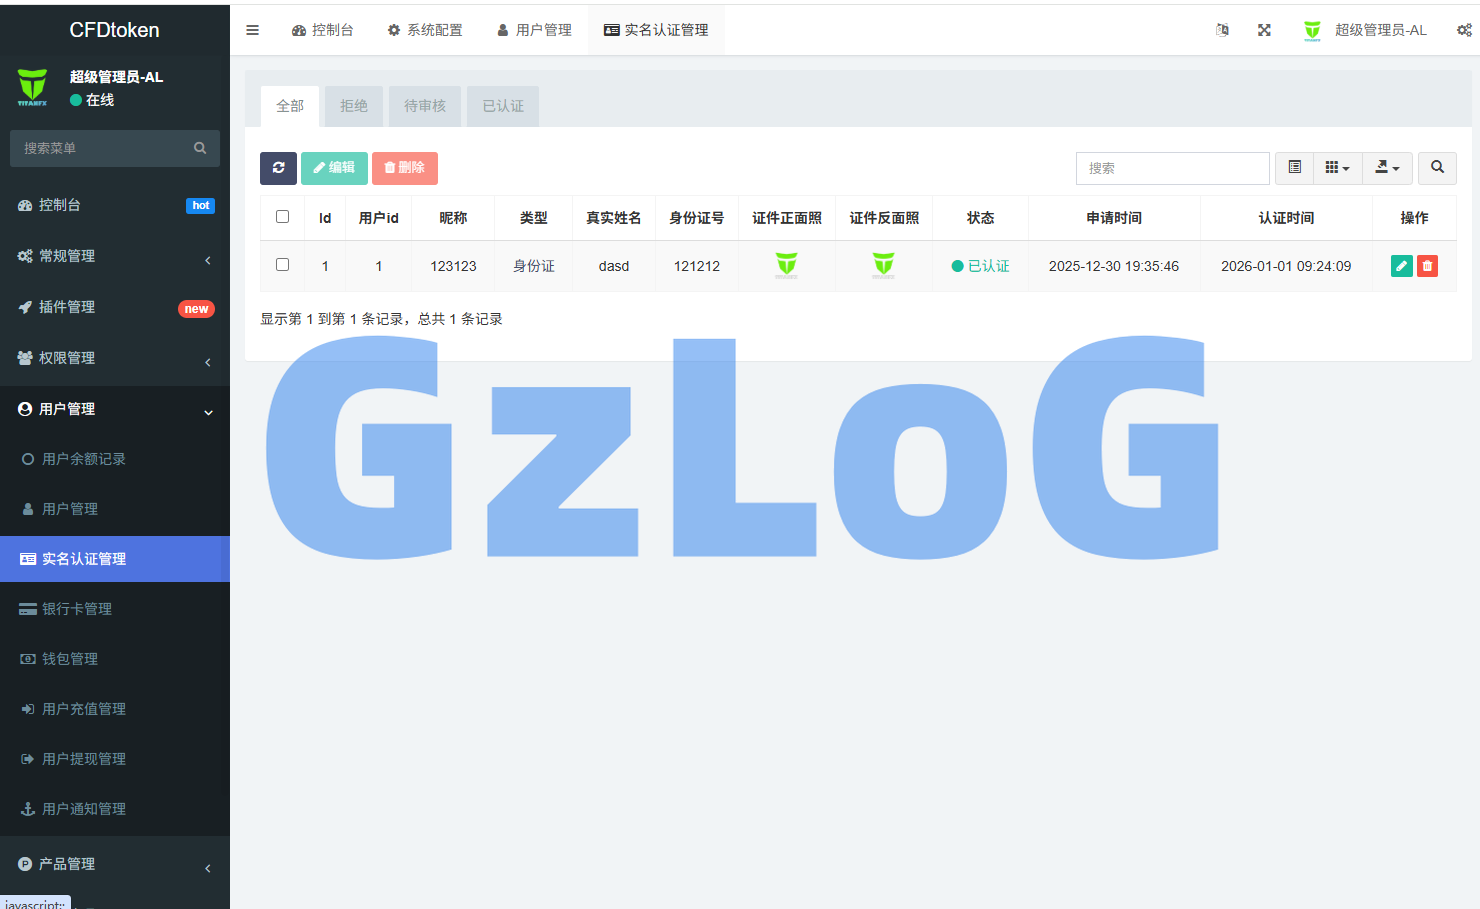Click the red delete row icon
1480x909 pixels.
[x=1427, y=266]
